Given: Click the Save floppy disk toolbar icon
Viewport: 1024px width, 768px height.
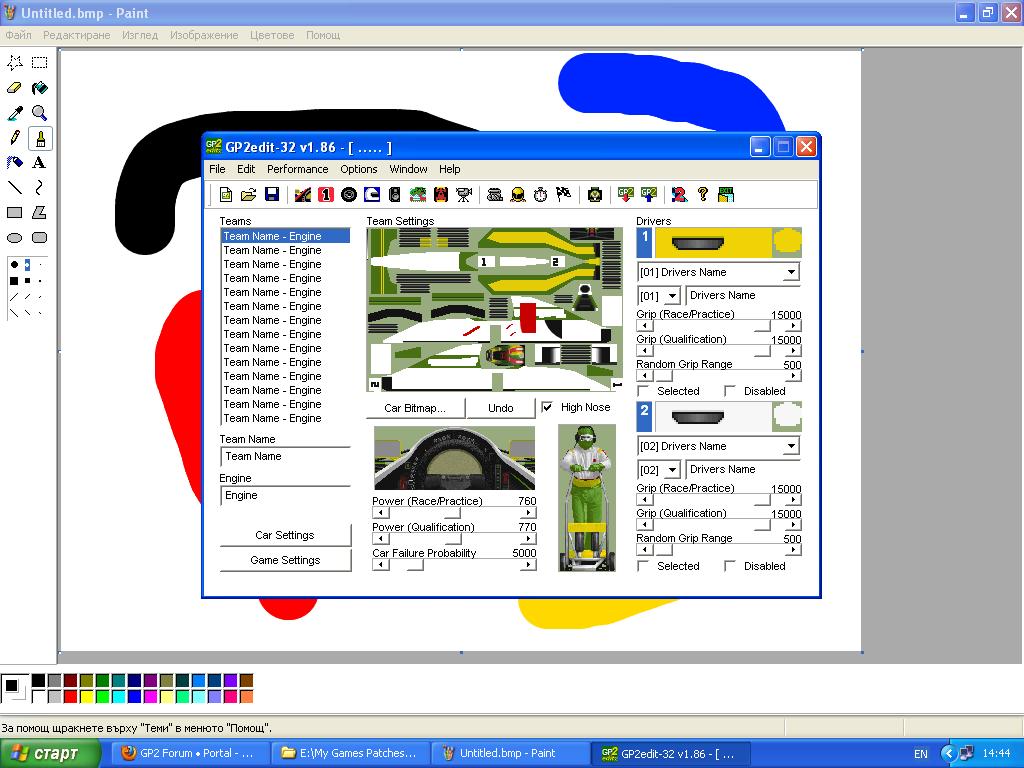Looking at the screenshot, I should 272,195.
